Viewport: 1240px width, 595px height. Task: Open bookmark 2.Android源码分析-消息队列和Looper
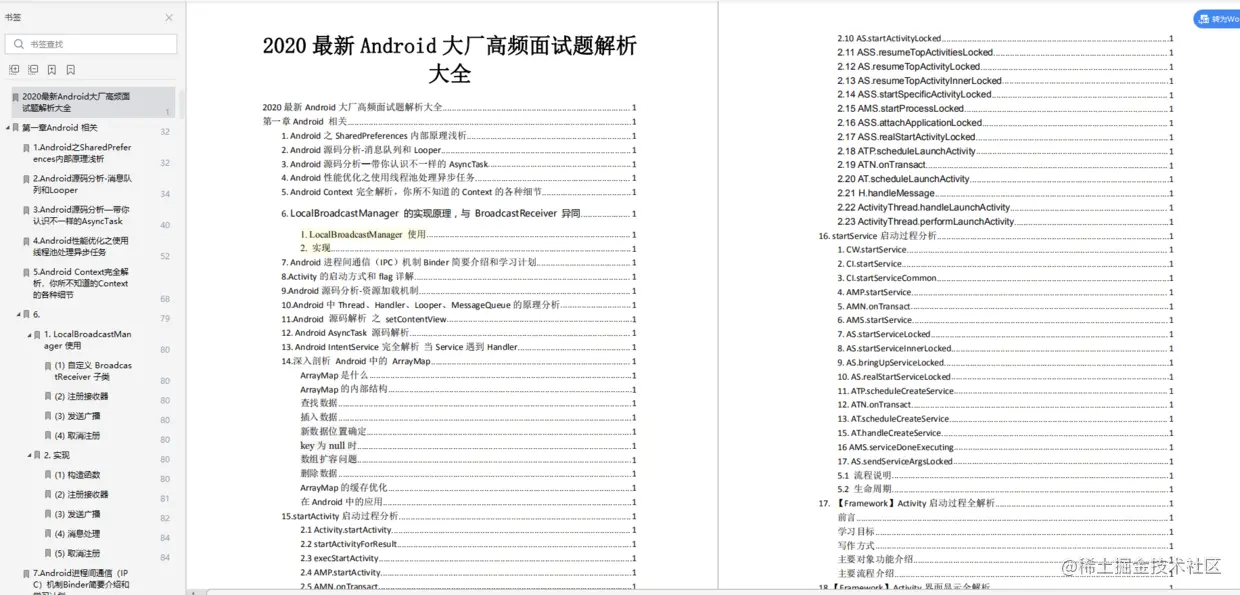pos(82,184)
